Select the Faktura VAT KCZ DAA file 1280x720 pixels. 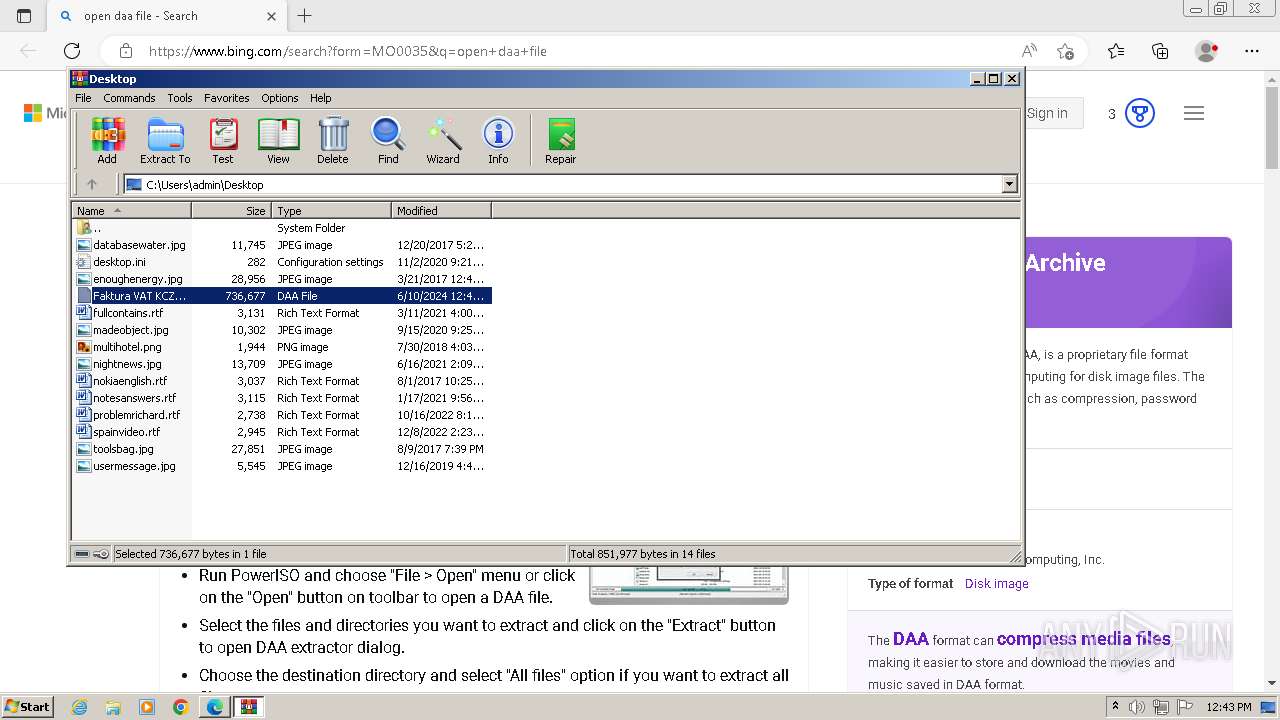tap(282, 296)
